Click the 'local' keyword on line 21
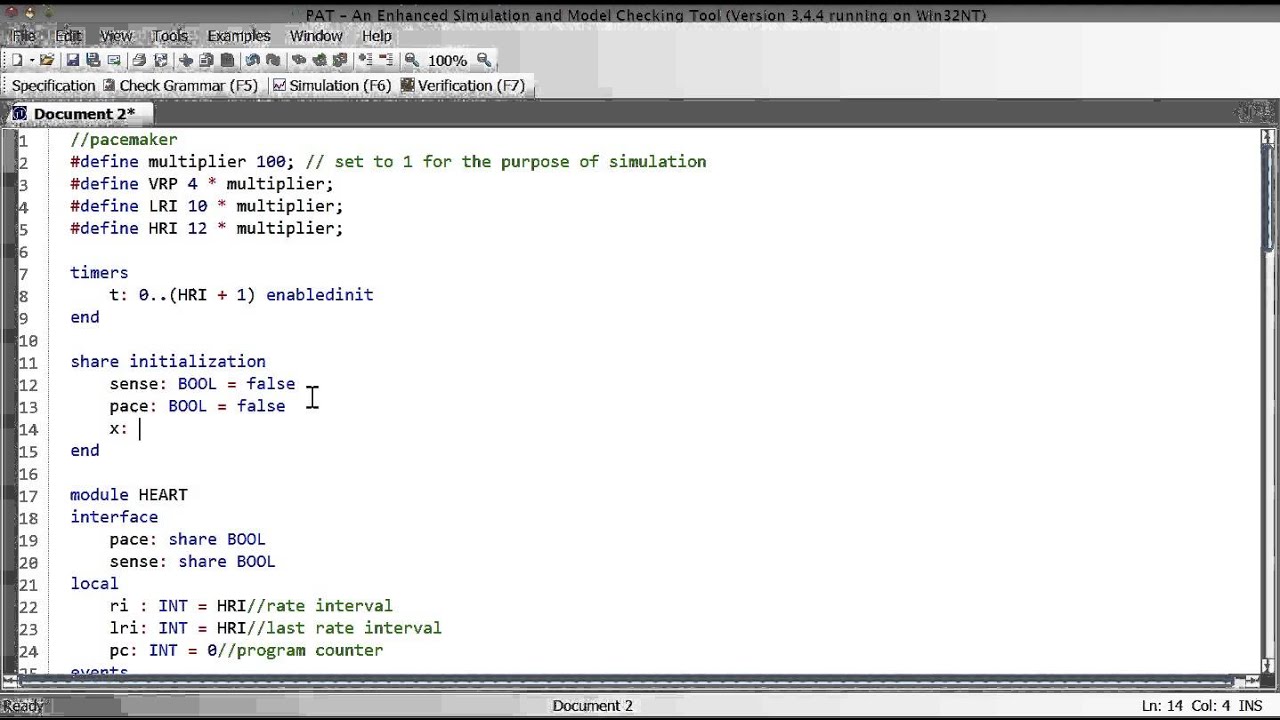This screenshot has height=720, width=1280. (94, 584)
